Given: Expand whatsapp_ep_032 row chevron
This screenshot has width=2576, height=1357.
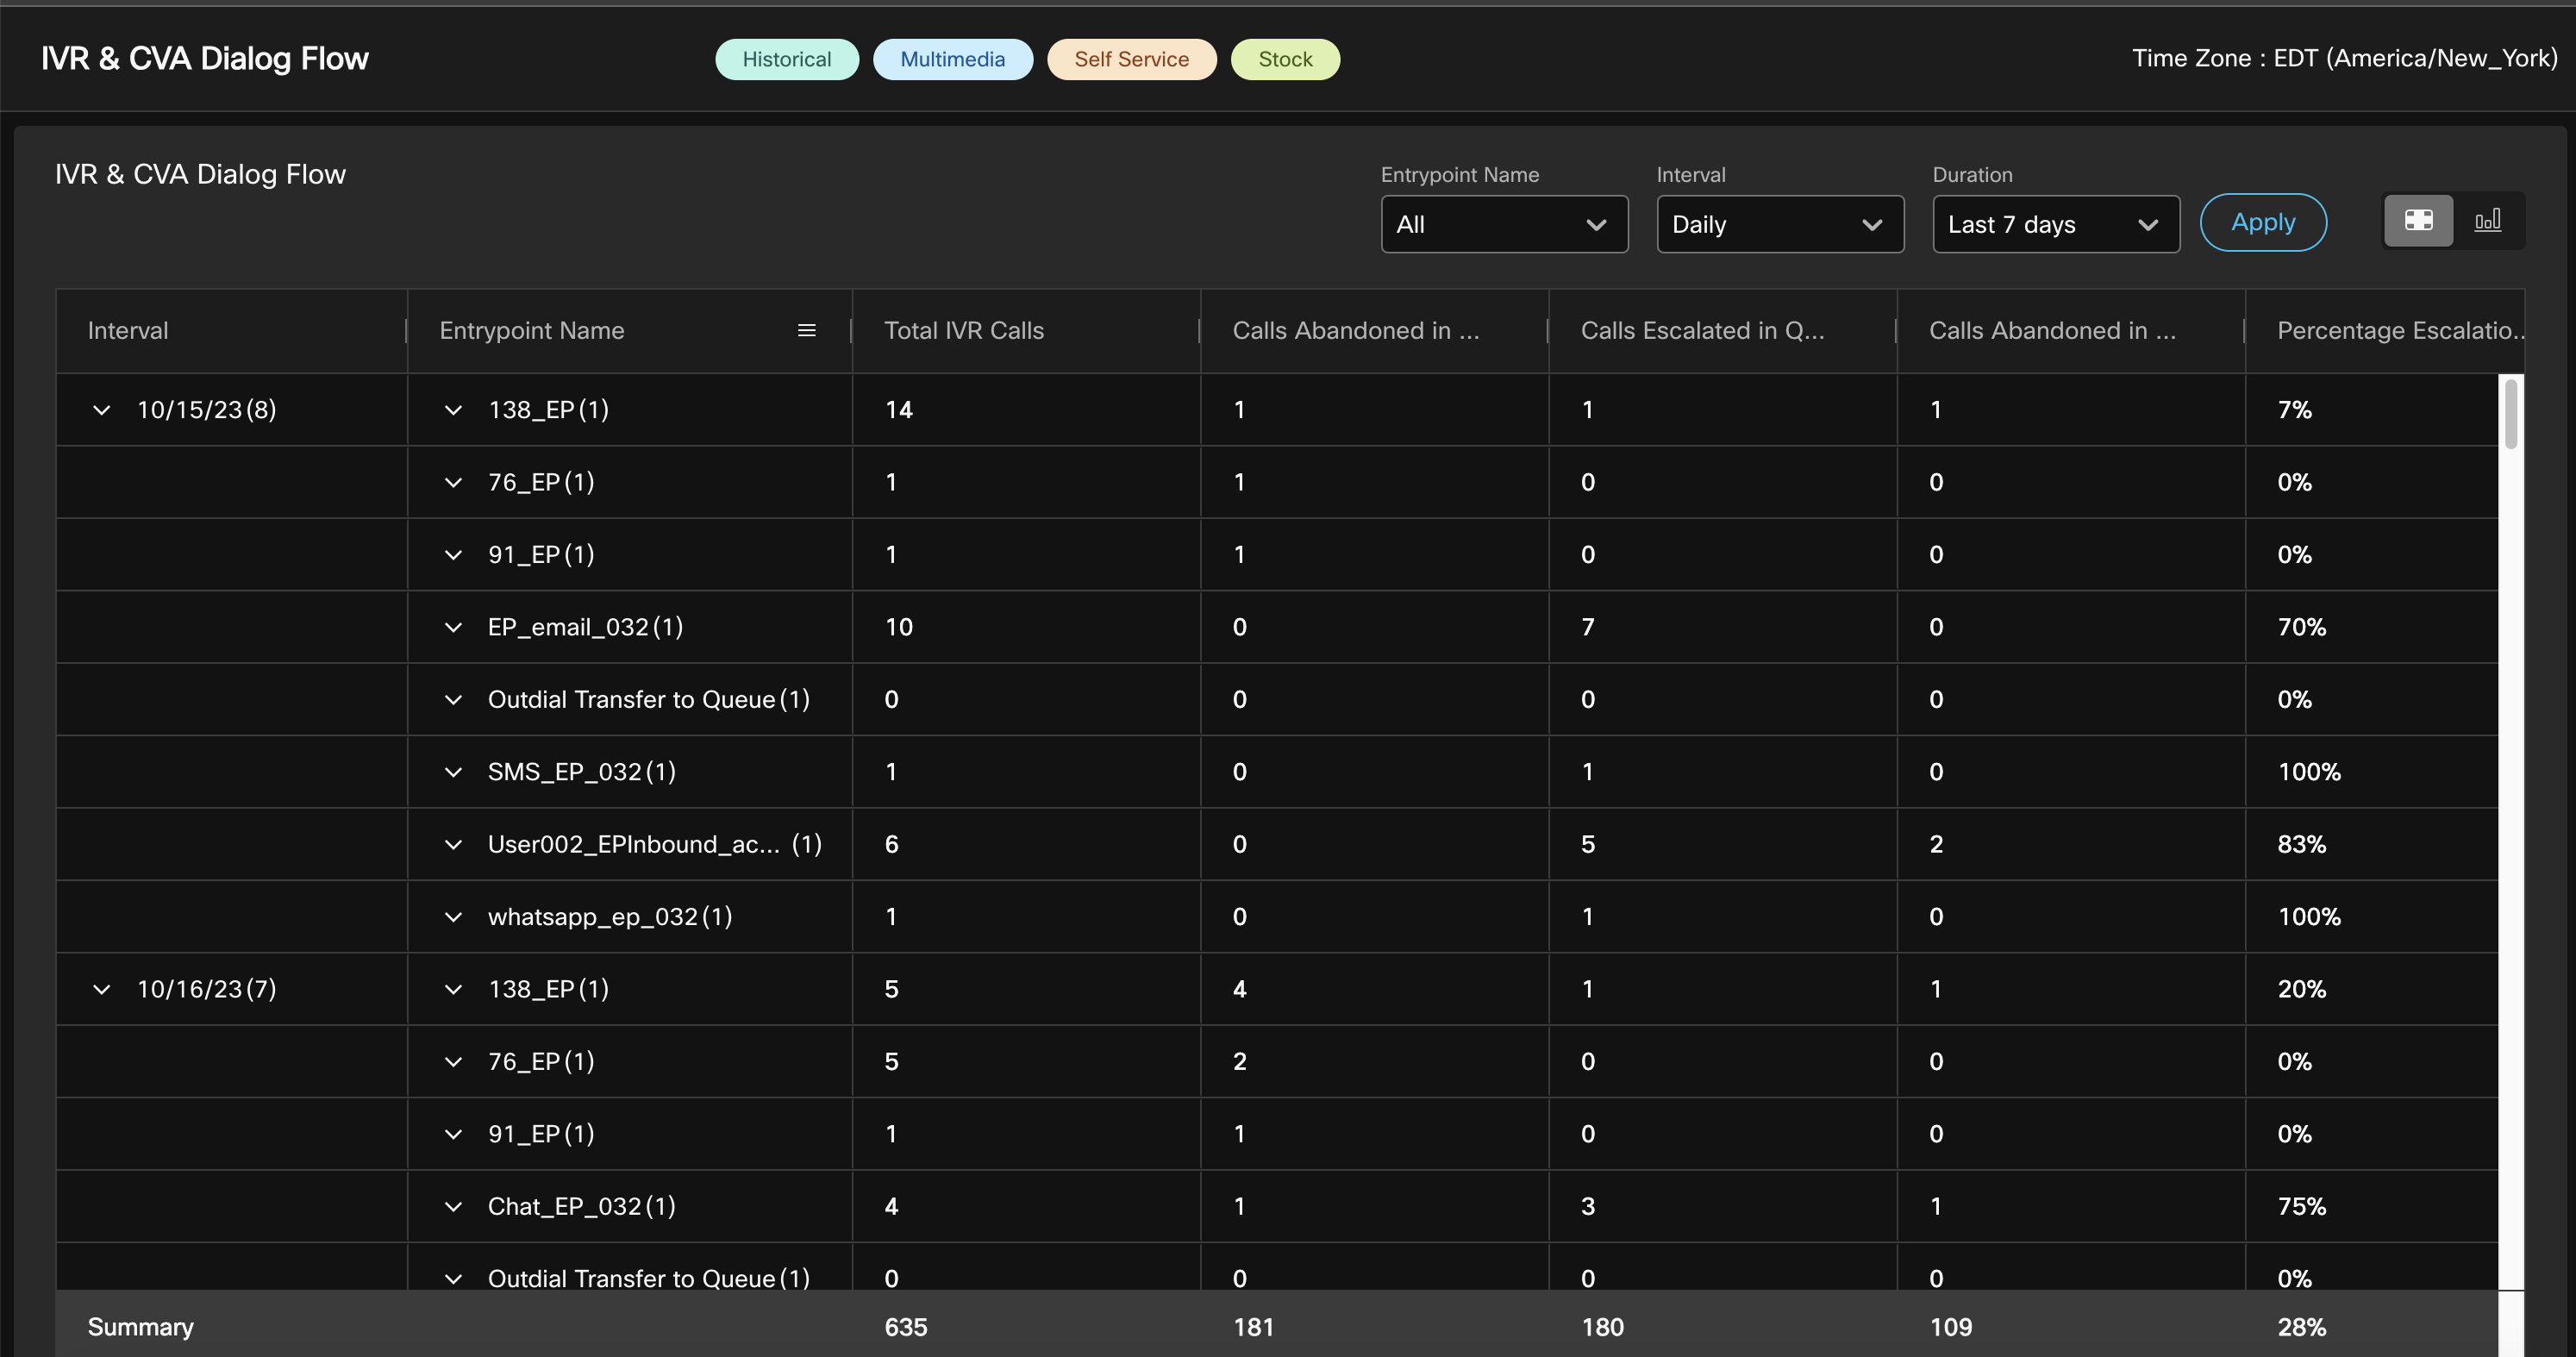Looking at the screenshot, I should coord(453,917).
